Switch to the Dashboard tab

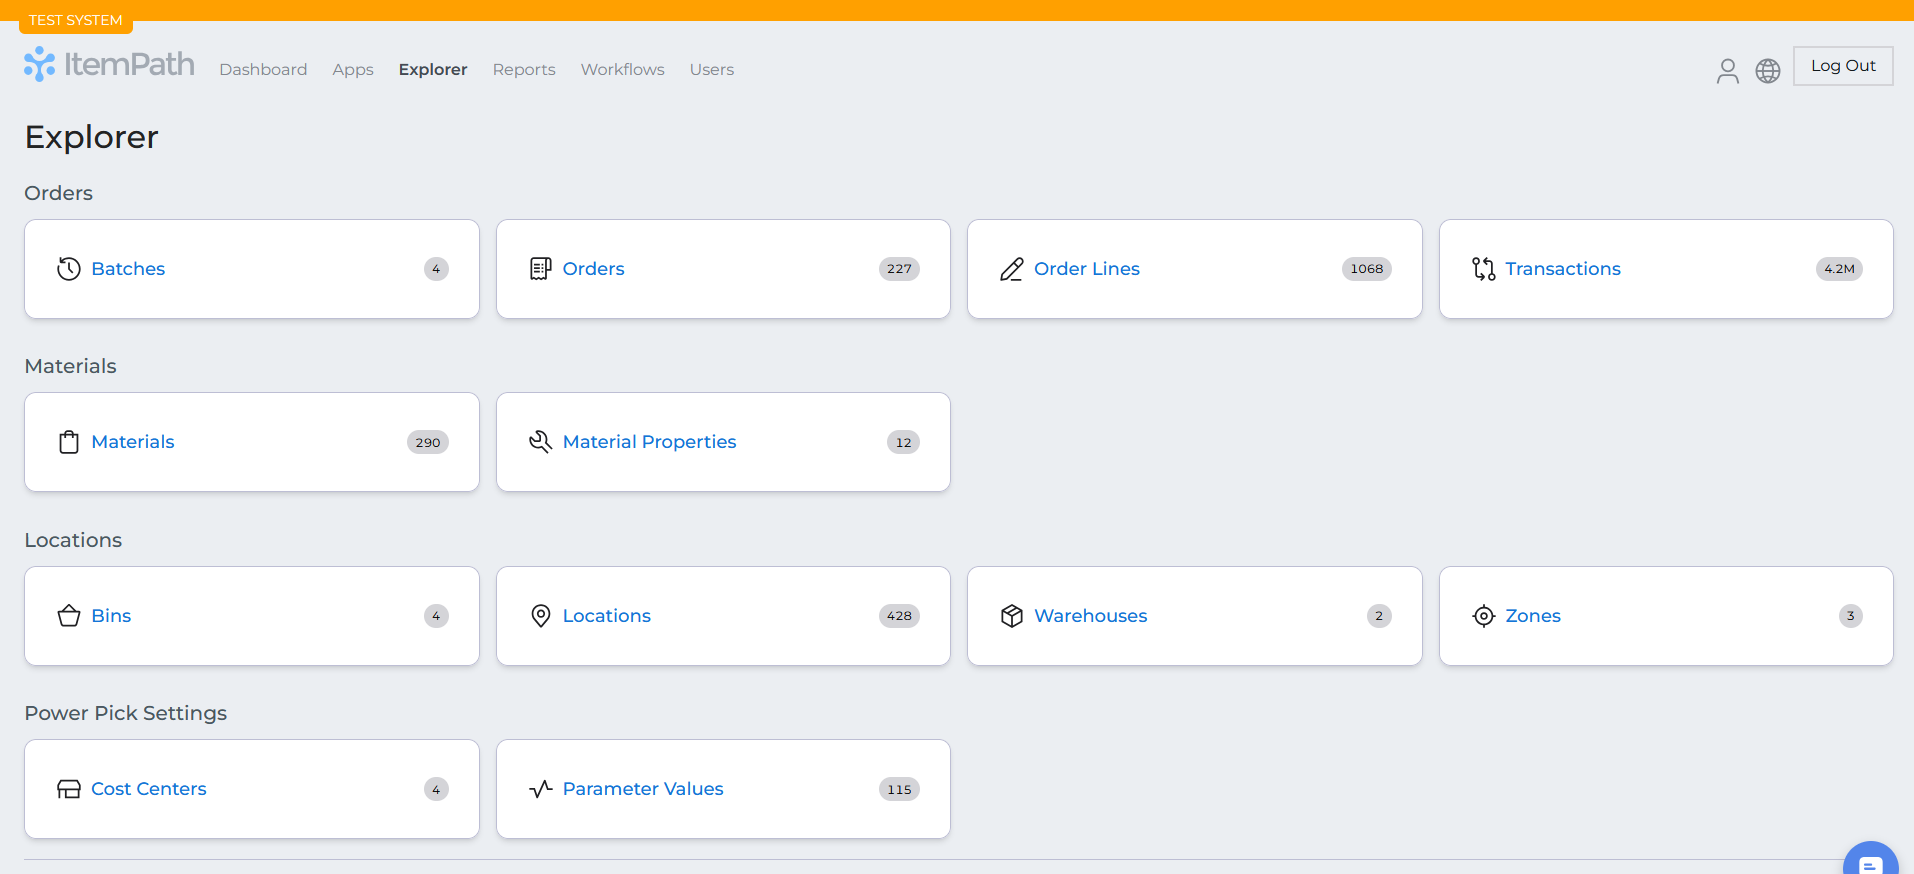(x=263, y=70)
